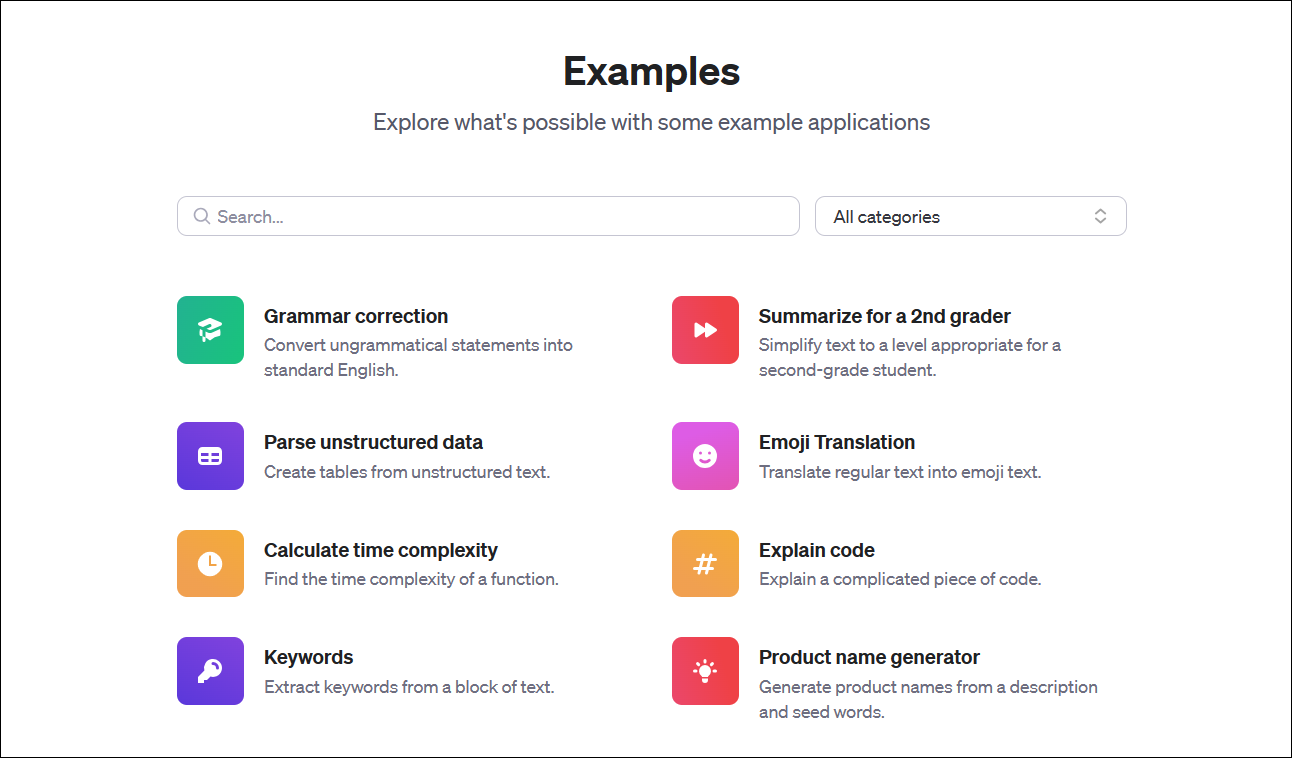Open the Explain code example title
1292x758 pixels.
[x=816, y=551]
